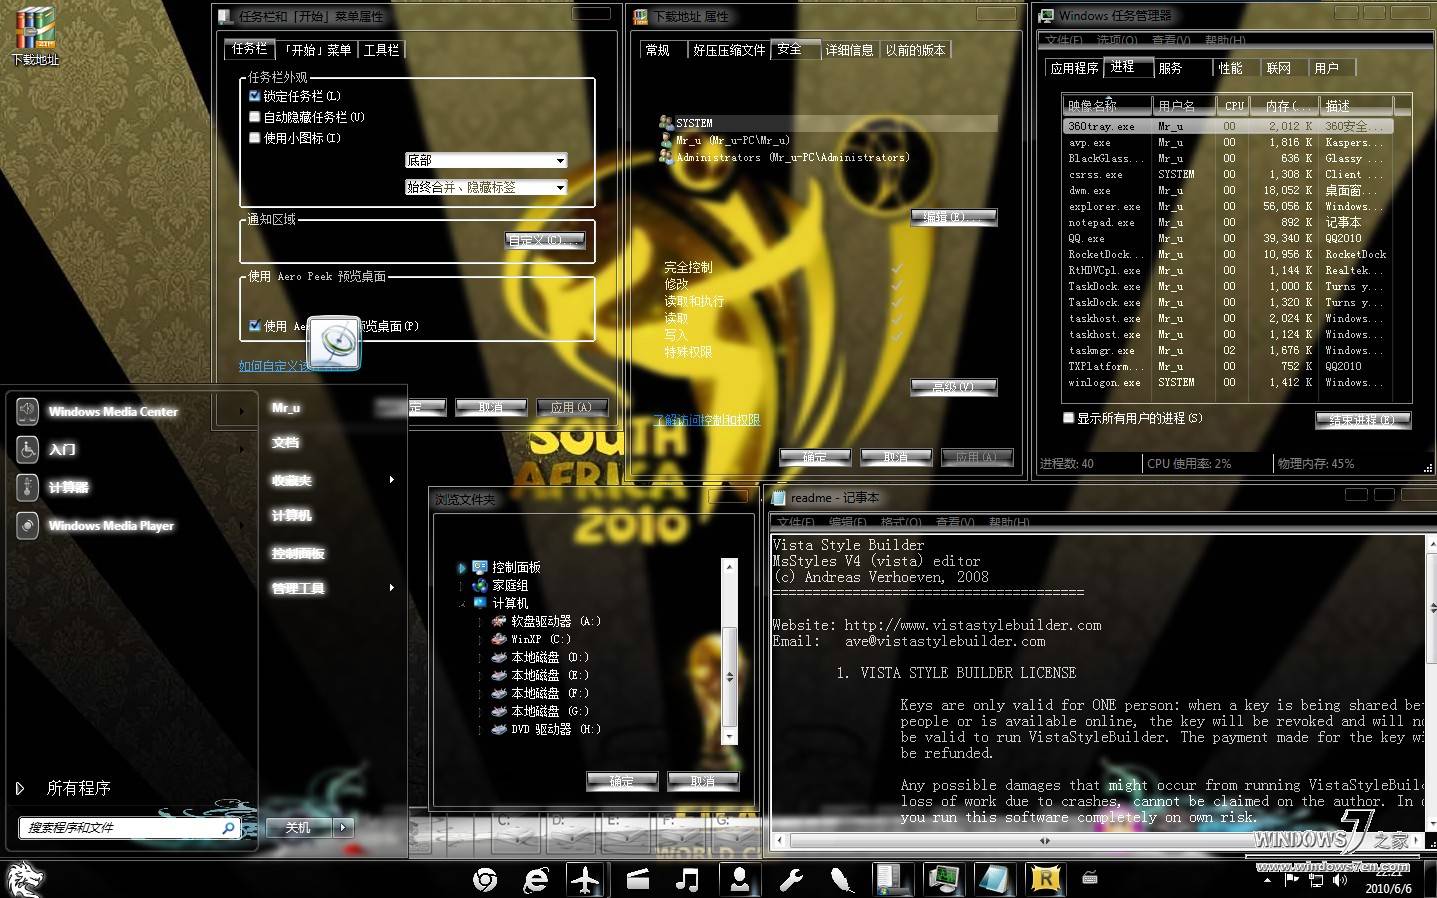Switch to 应用程序 tab in Task Manager
1437x898 pixels.
[1074, 68]
